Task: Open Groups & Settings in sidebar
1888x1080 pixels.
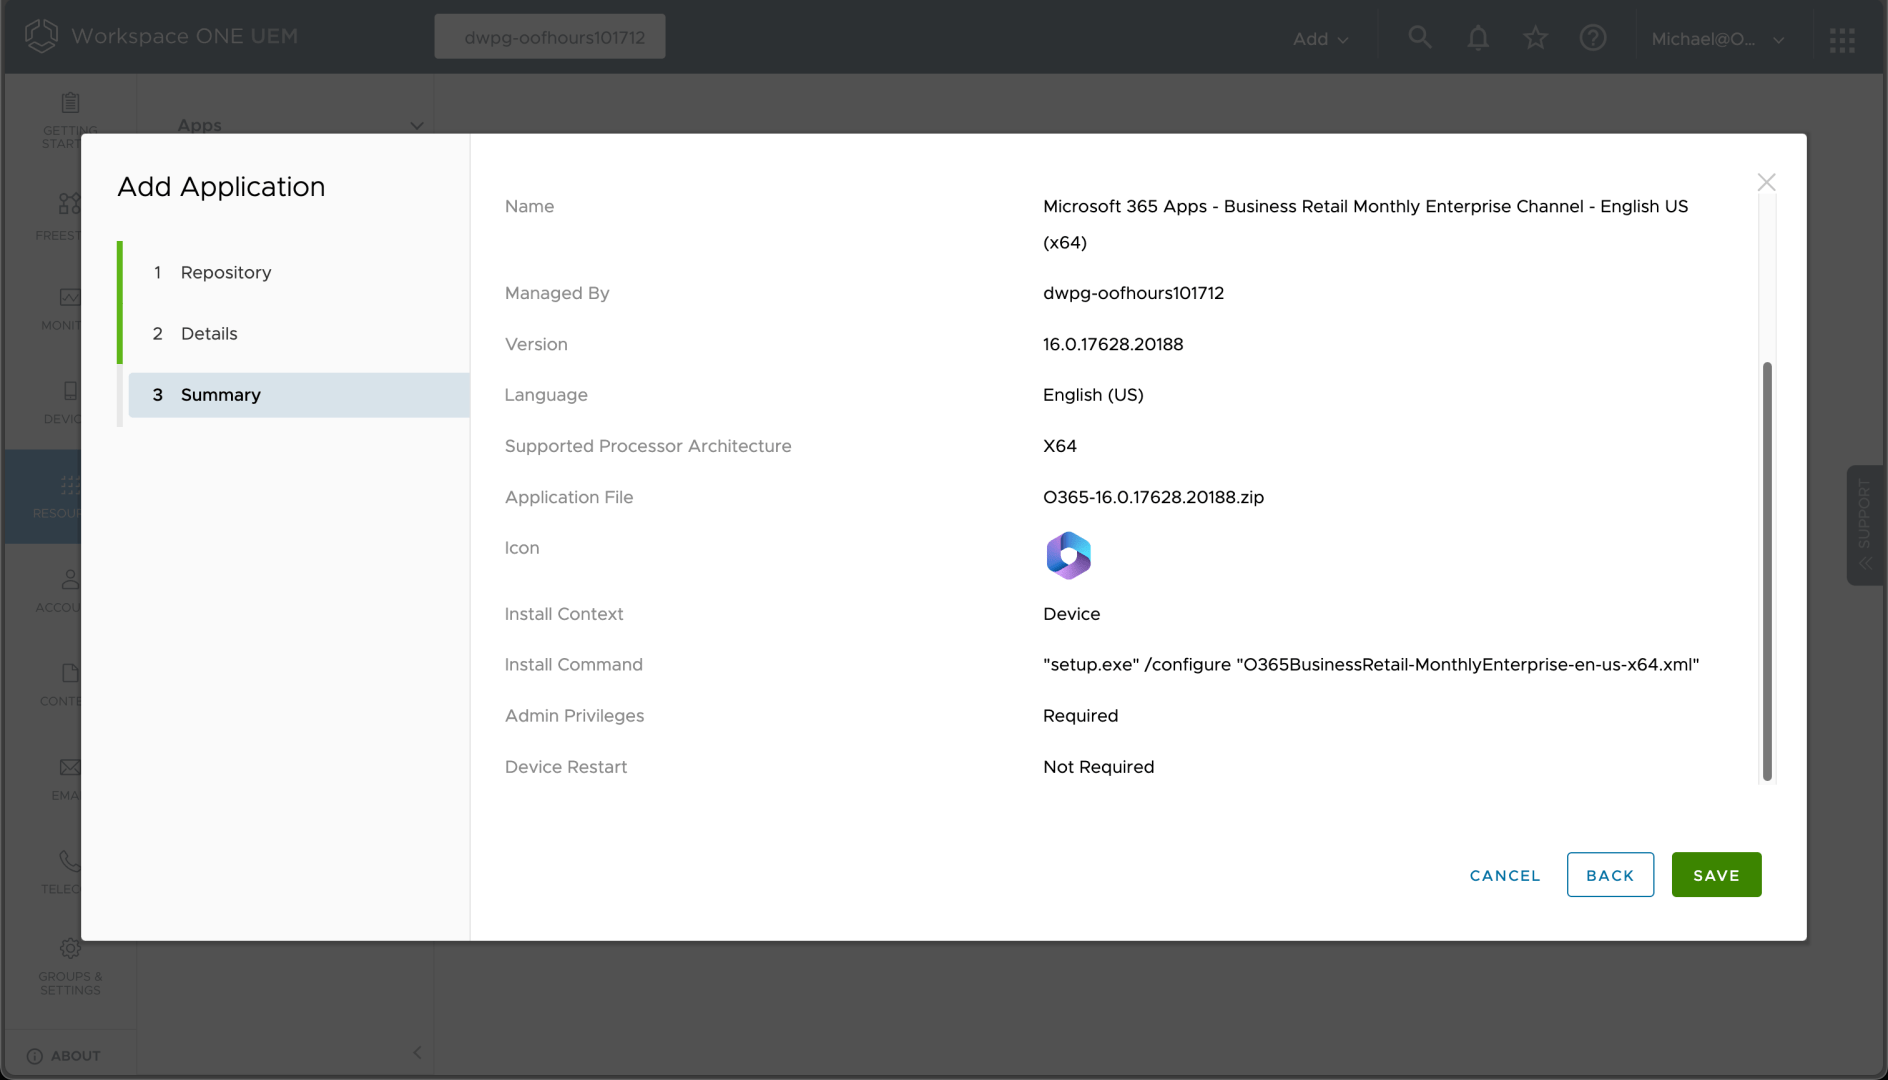Action: coord(70,966)
